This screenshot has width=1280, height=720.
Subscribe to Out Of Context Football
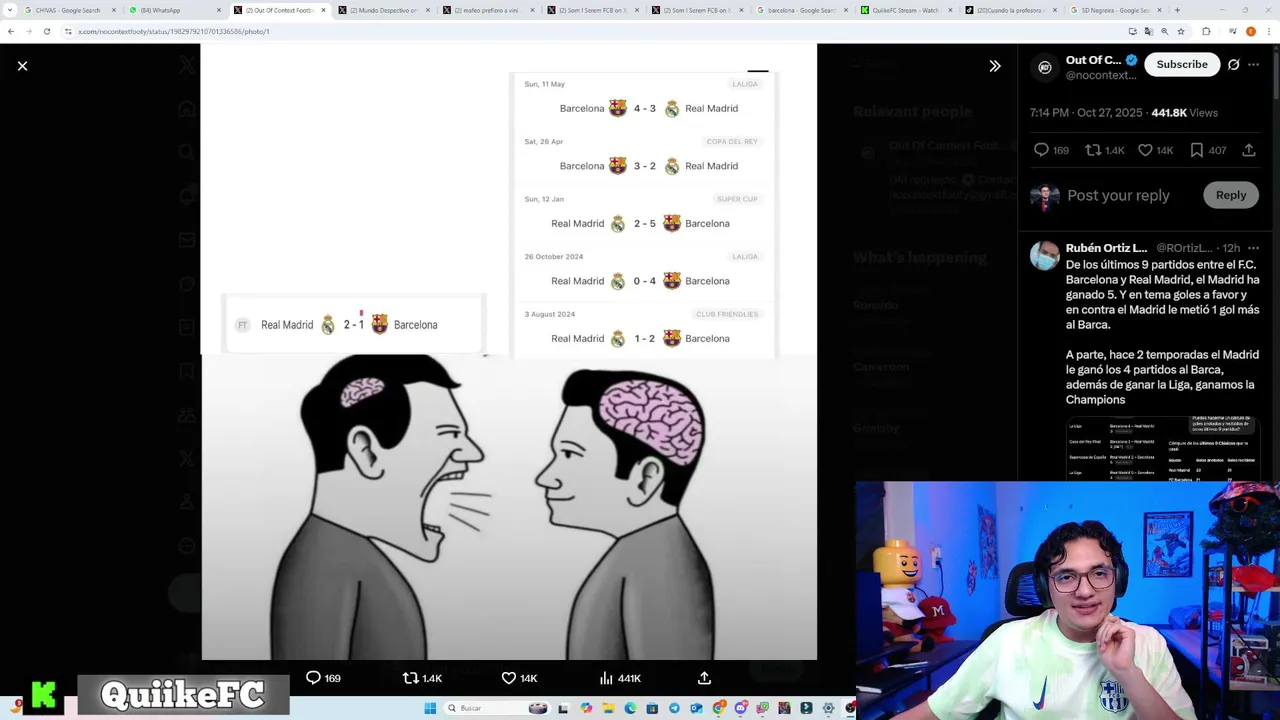tap(1182, 64)
